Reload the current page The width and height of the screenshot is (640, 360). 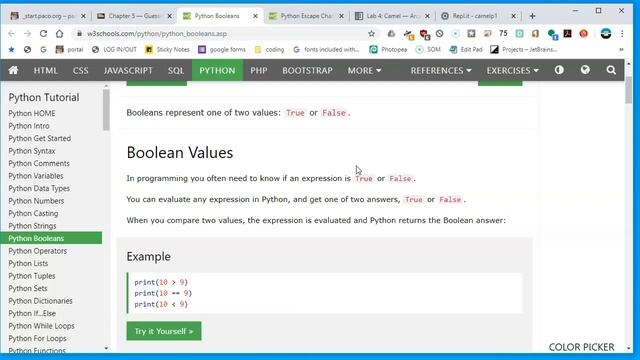(x=43, y=33)
